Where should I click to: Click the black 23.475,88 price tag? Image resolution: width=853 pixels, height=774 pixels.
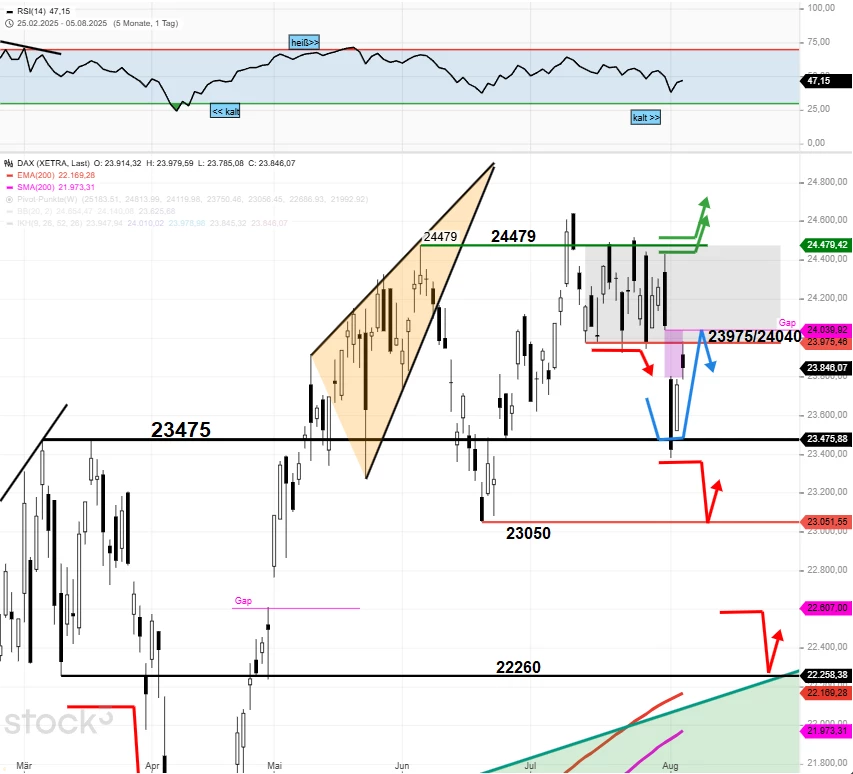pos(825,439)
